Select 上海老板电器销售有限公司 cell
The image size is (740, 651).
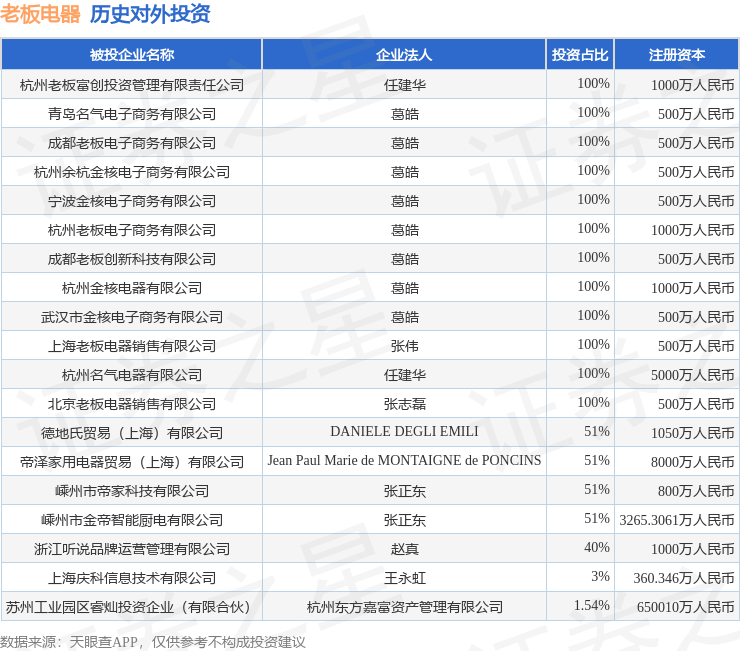pyautogui.click(x=132, y=346)
